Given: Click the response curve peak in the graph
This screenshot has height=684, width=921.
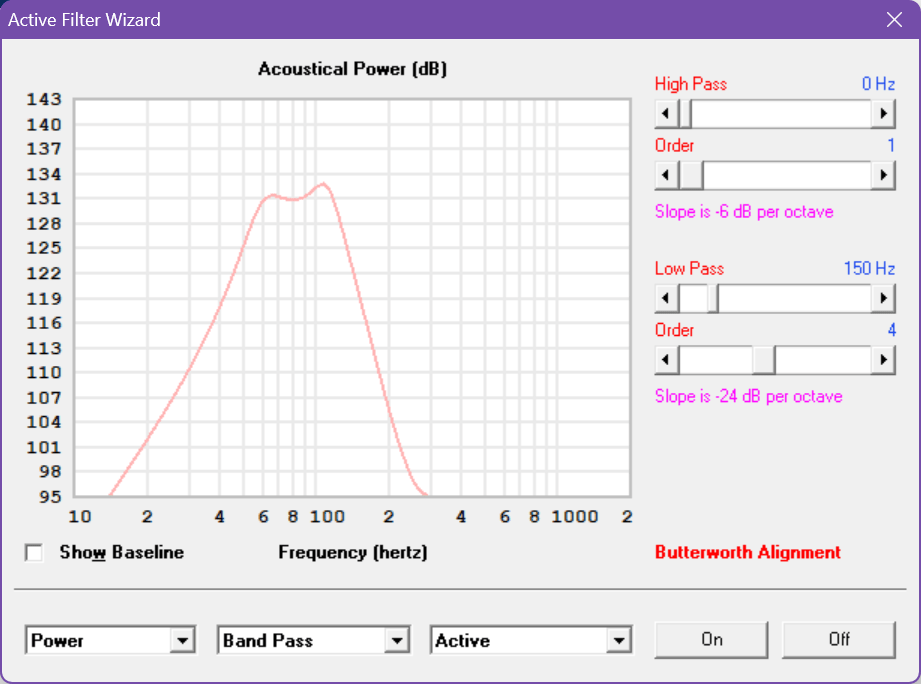Looking at the screenshot, I should [x=324, y=184].
